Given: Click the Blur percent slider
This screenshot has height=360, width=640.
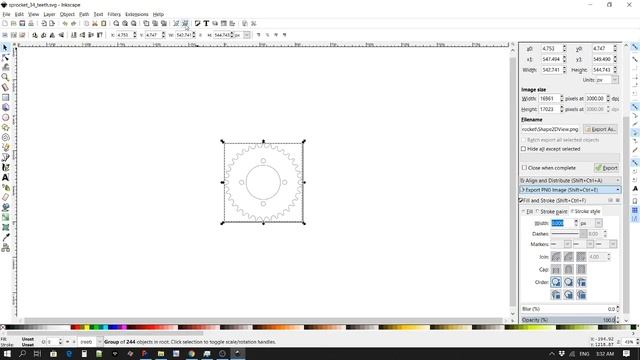Looking at the screenshot, I should click(568, 309).
